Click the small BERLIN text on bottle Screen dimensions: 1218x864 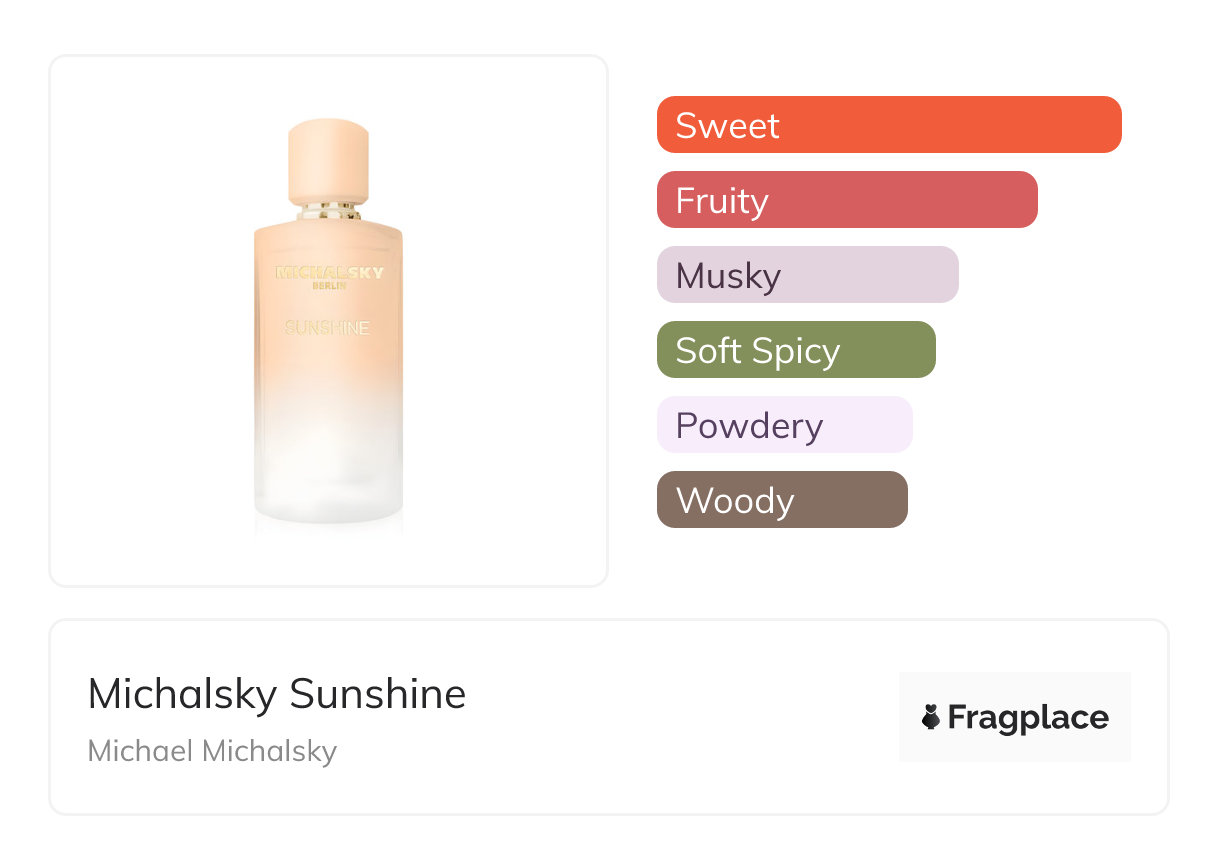coord(328,286)
